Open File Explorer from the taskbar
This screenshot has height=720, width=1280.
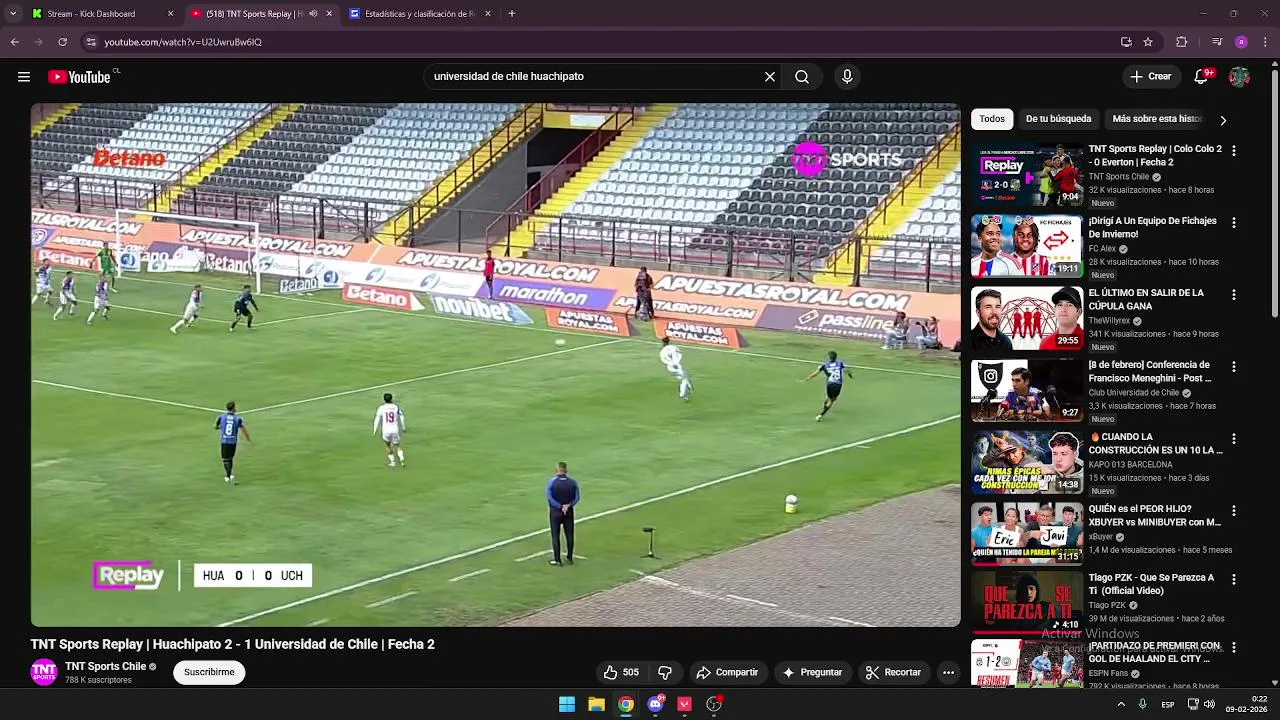pos(596,704)
